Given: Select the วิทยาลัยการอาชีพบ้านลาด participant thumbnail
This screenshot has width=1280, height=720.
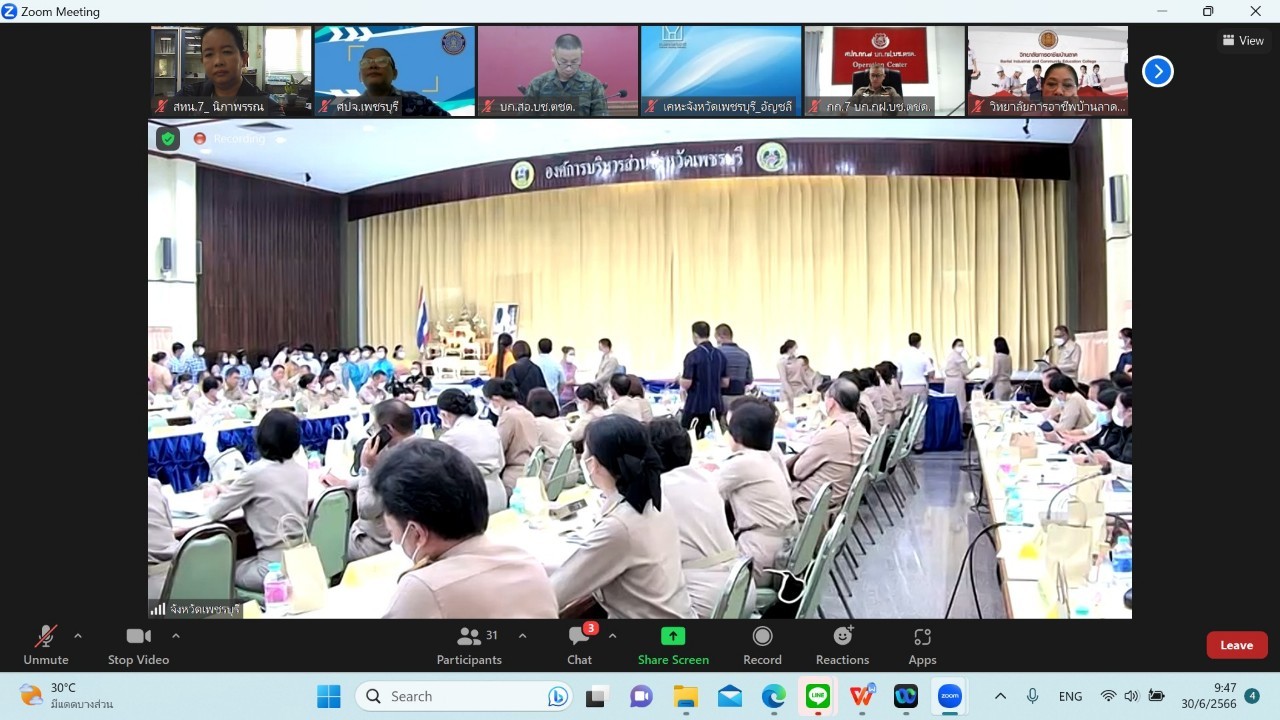Looking at the screenshot, I should click(x=1047, y=71).
